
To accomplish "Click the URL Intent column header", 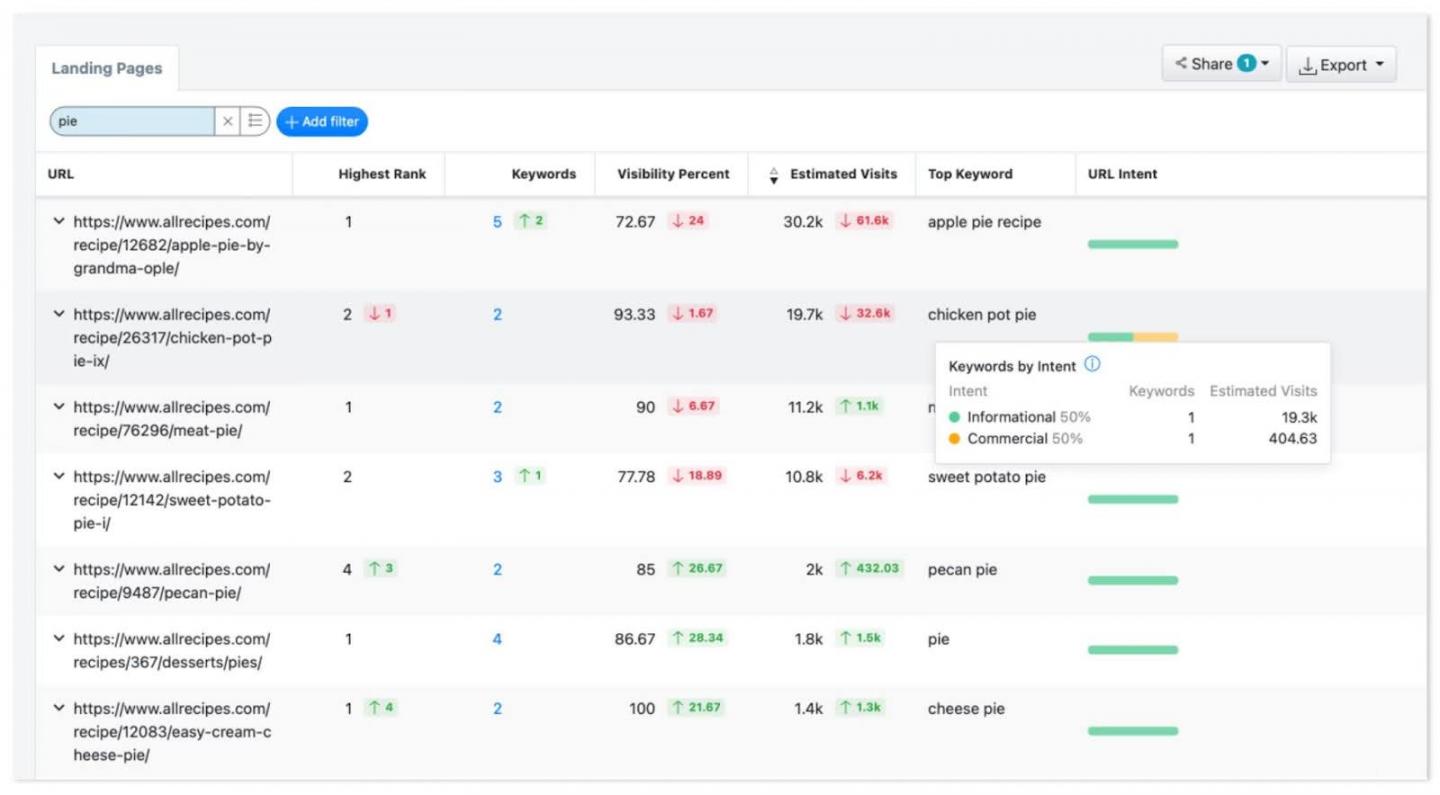I will [x=1123, y=174].
